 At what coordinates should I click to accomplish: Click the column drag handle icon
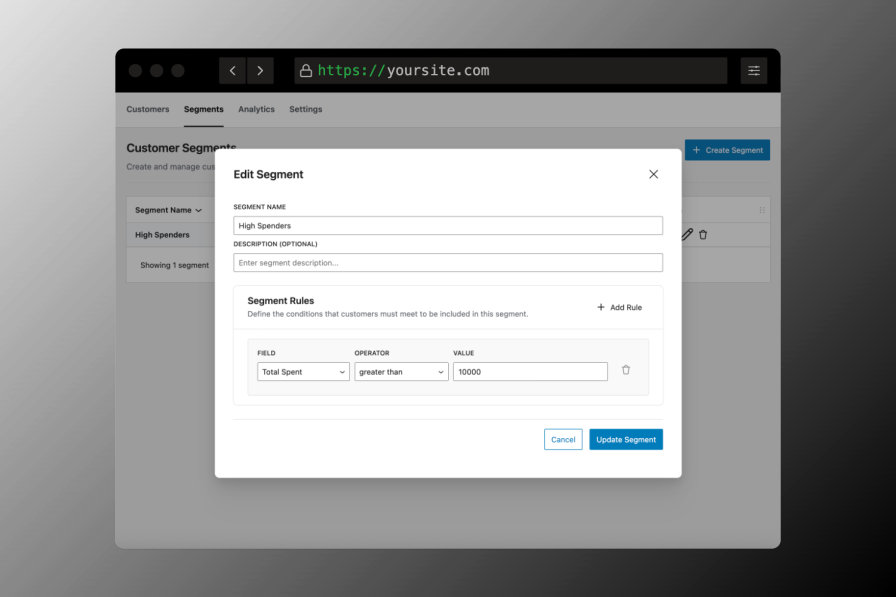click(x=762, y=210)
